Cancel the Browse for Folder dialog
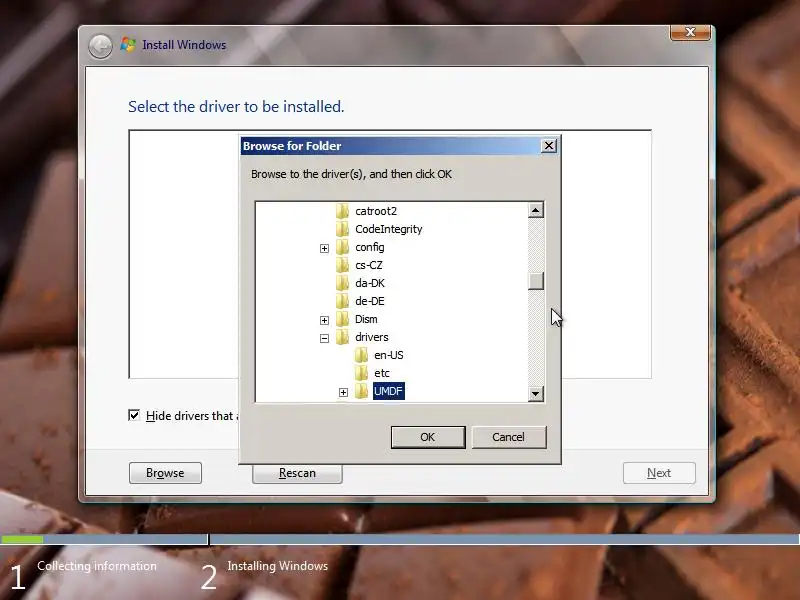The width and height of the screenshot is (800, 600). pos(509,437)
